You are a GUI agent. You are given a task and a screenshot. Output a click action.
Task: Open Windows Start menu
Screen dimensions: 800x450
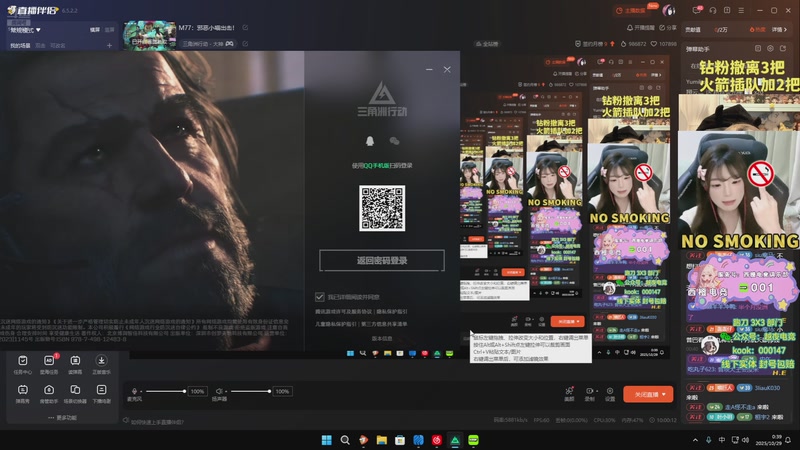coord(327,440)
